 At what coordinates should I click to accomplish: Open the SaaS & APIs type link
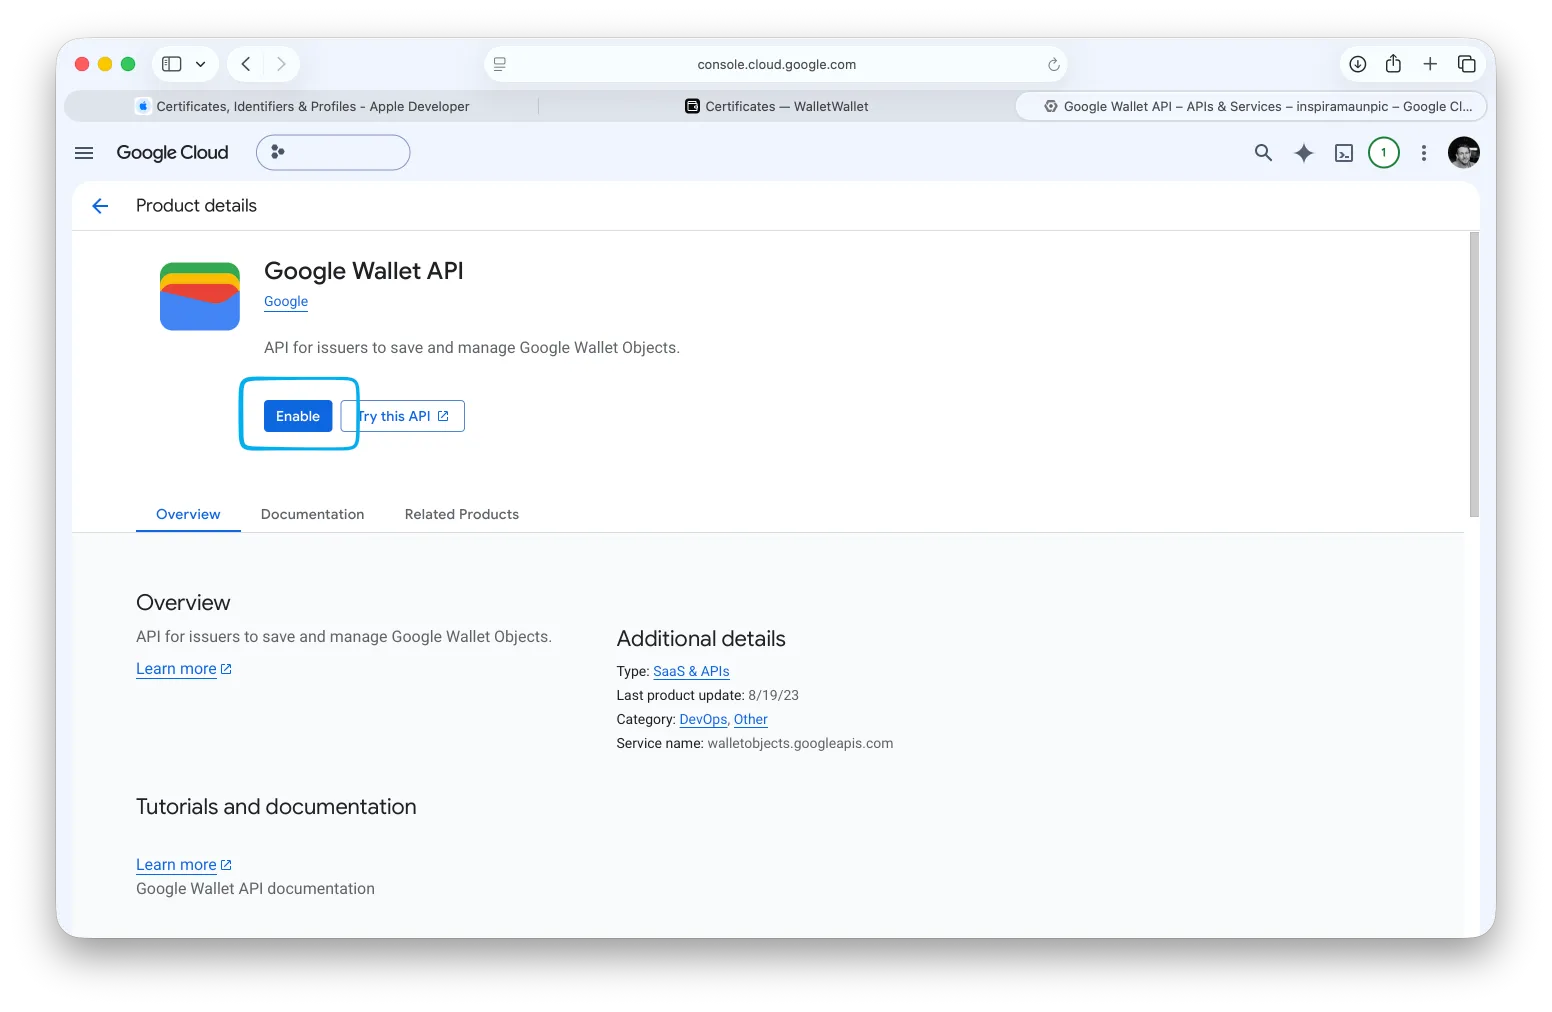[x=691, y=671]
